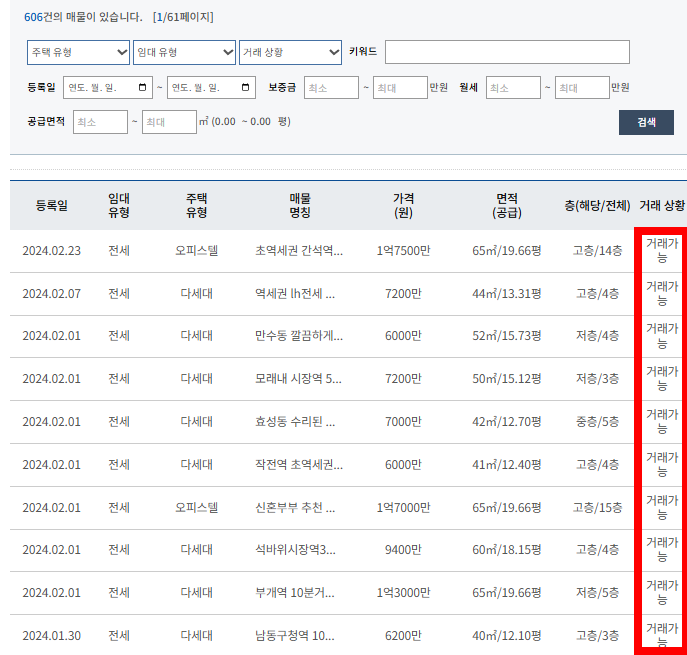Open listing 석바위시장역3...

coord(295,549)
